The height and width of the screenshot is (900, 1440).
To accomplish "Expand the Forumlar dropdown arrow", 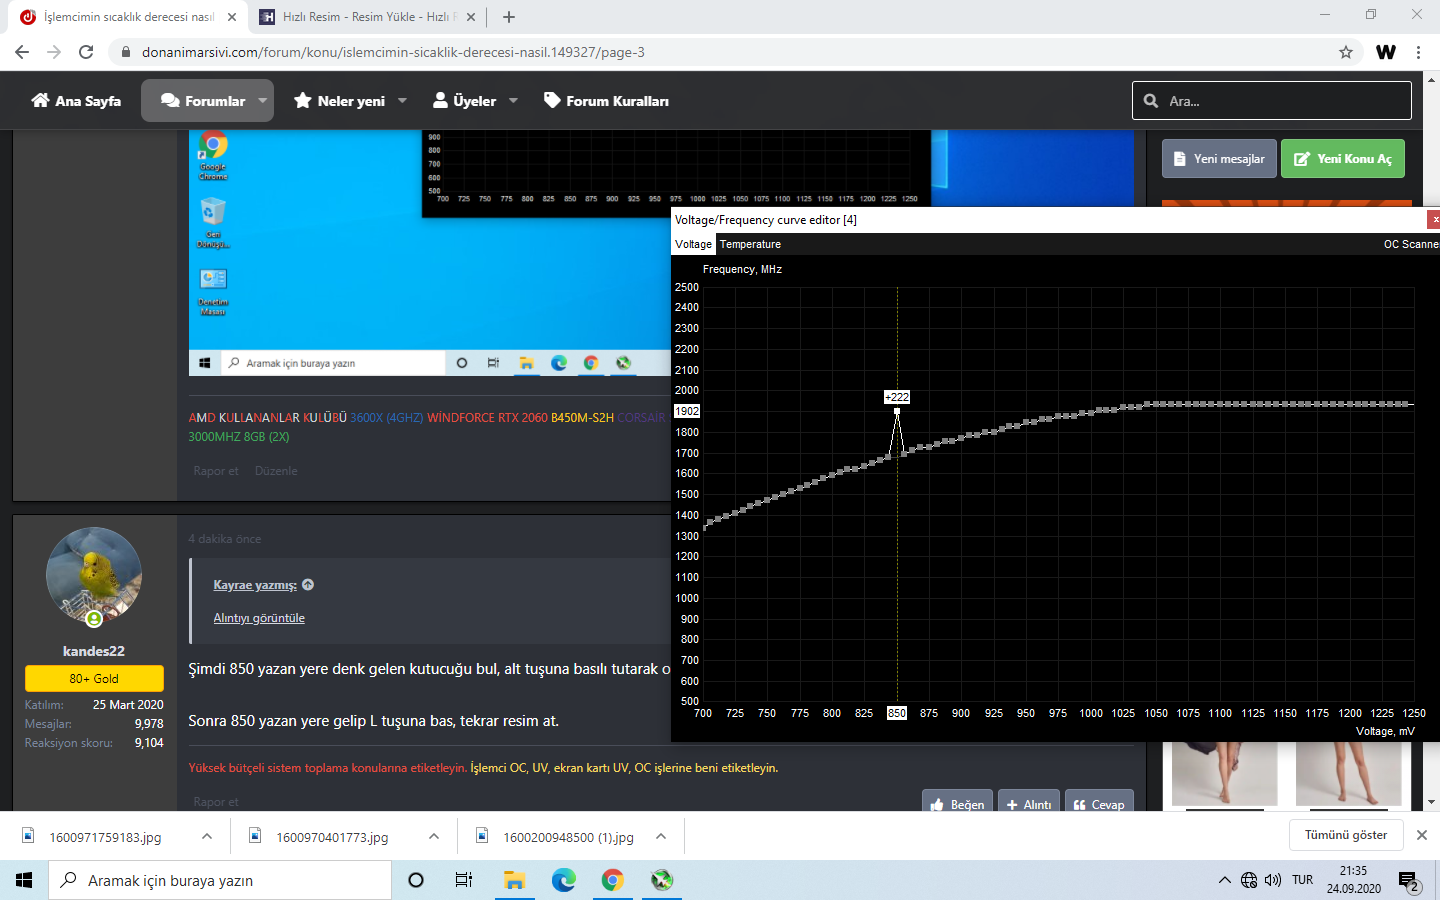I will [x=263, y=101].
